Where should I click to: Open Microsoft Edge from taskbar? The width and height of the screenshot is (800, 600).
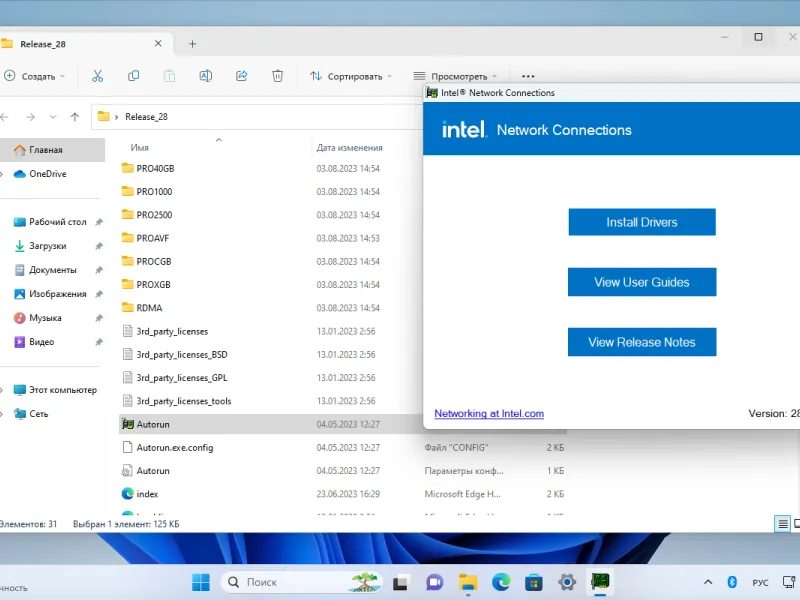tap(501, 582)
